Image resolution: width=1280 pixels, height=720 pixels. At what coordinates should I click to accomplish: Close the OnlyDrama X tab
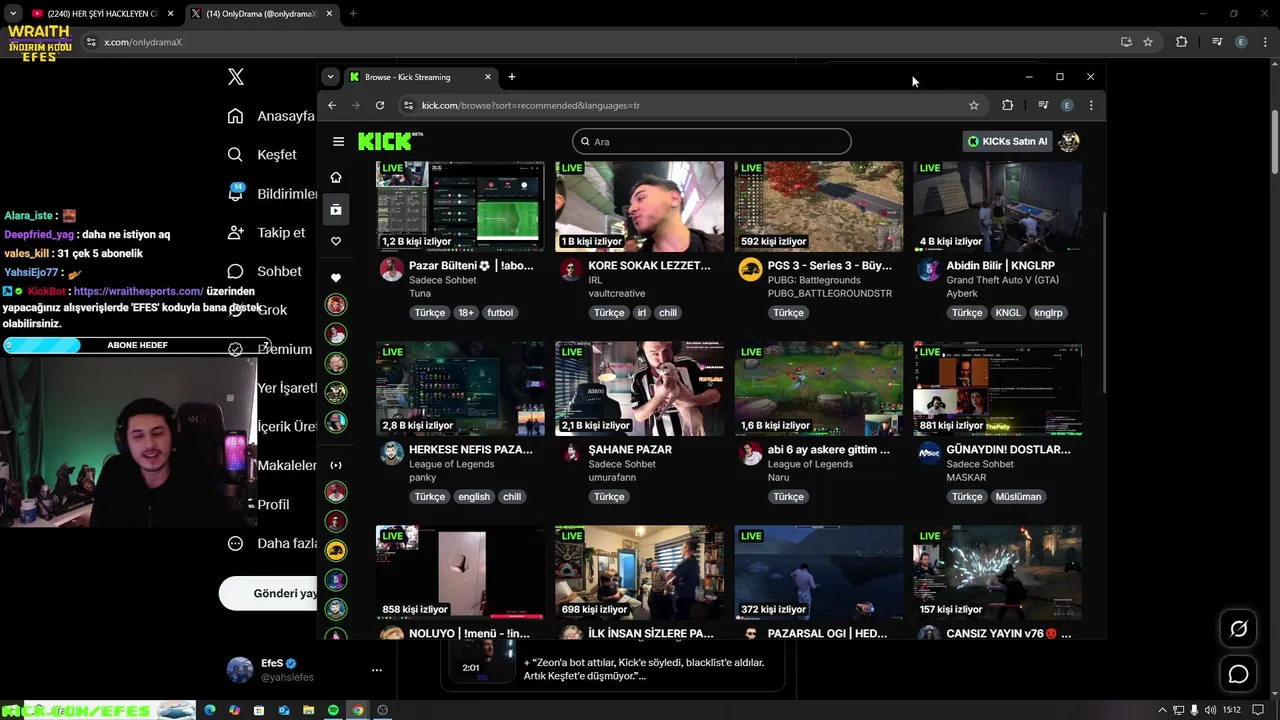click(327, 13)
